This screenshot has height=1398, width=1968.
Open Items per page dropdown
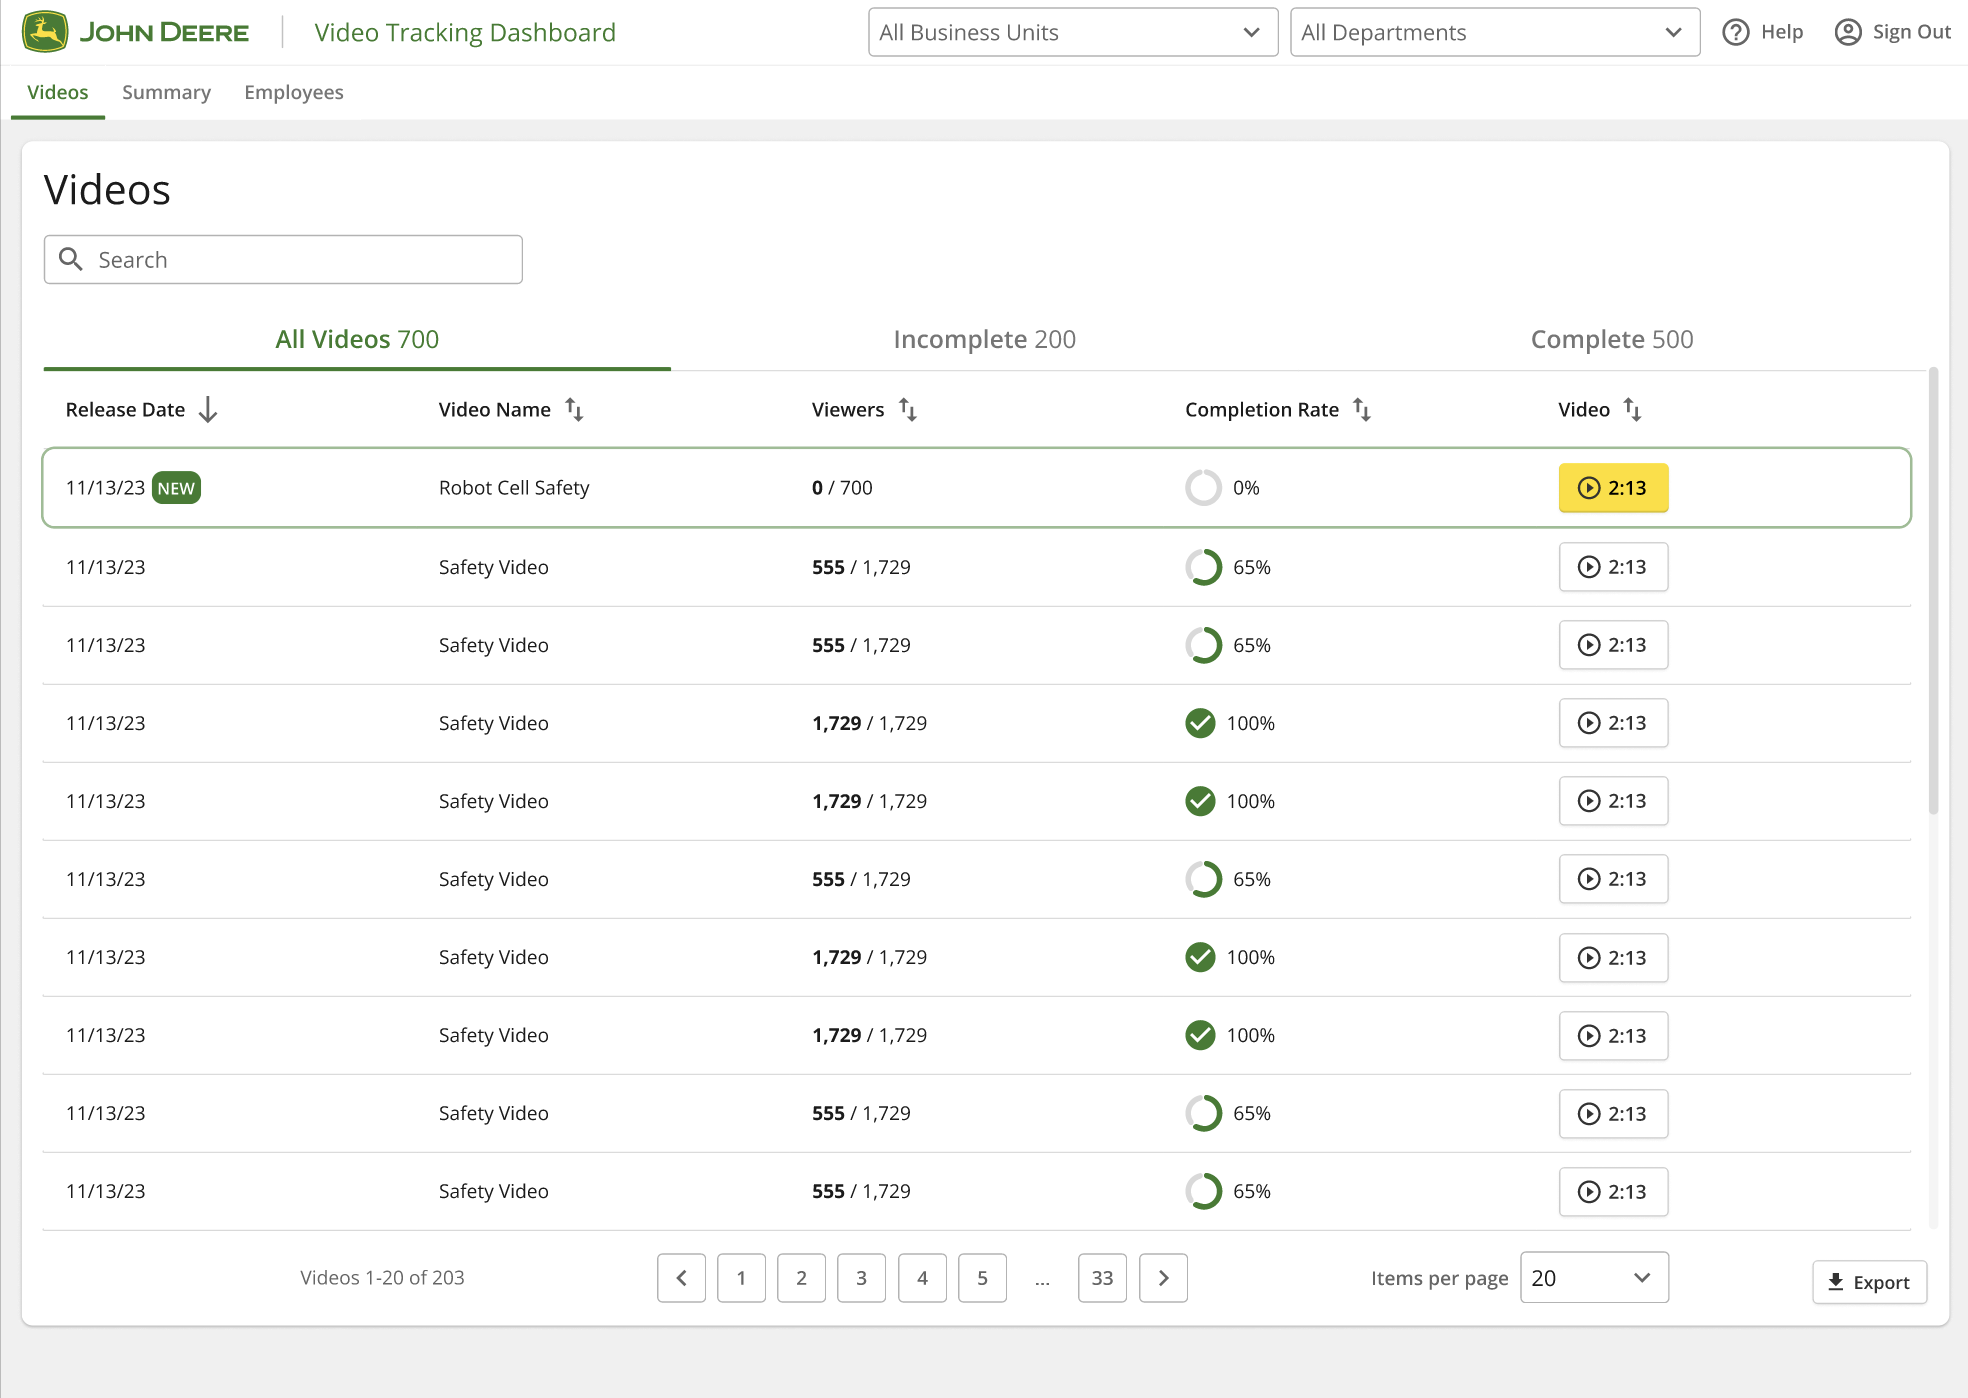1594,1278
